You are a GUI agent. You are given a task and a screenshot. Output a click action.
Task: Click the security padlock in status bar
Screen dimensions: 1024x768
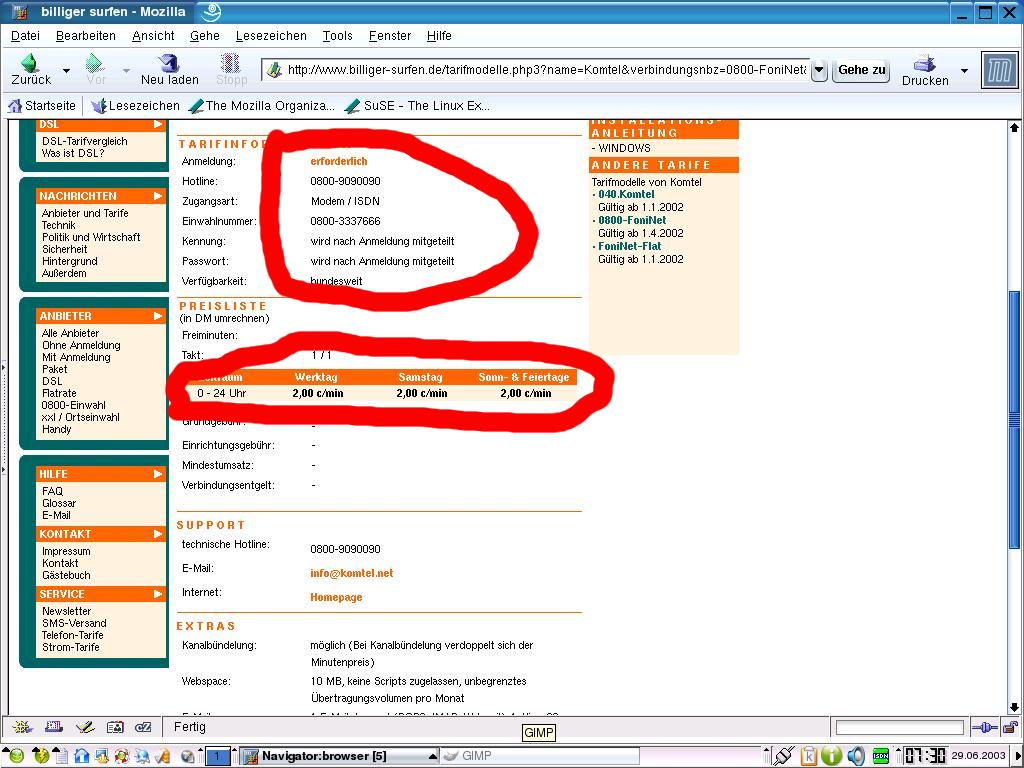pos(1010,727)
